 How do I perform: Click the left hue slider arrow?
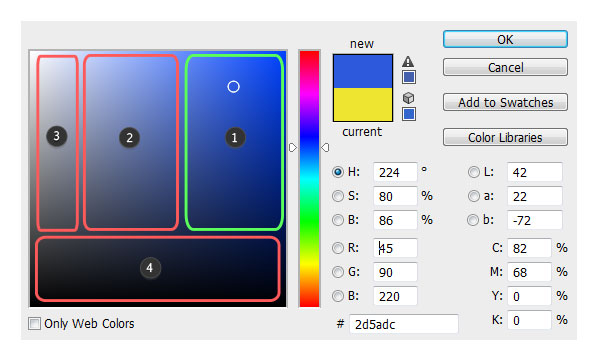293,147
